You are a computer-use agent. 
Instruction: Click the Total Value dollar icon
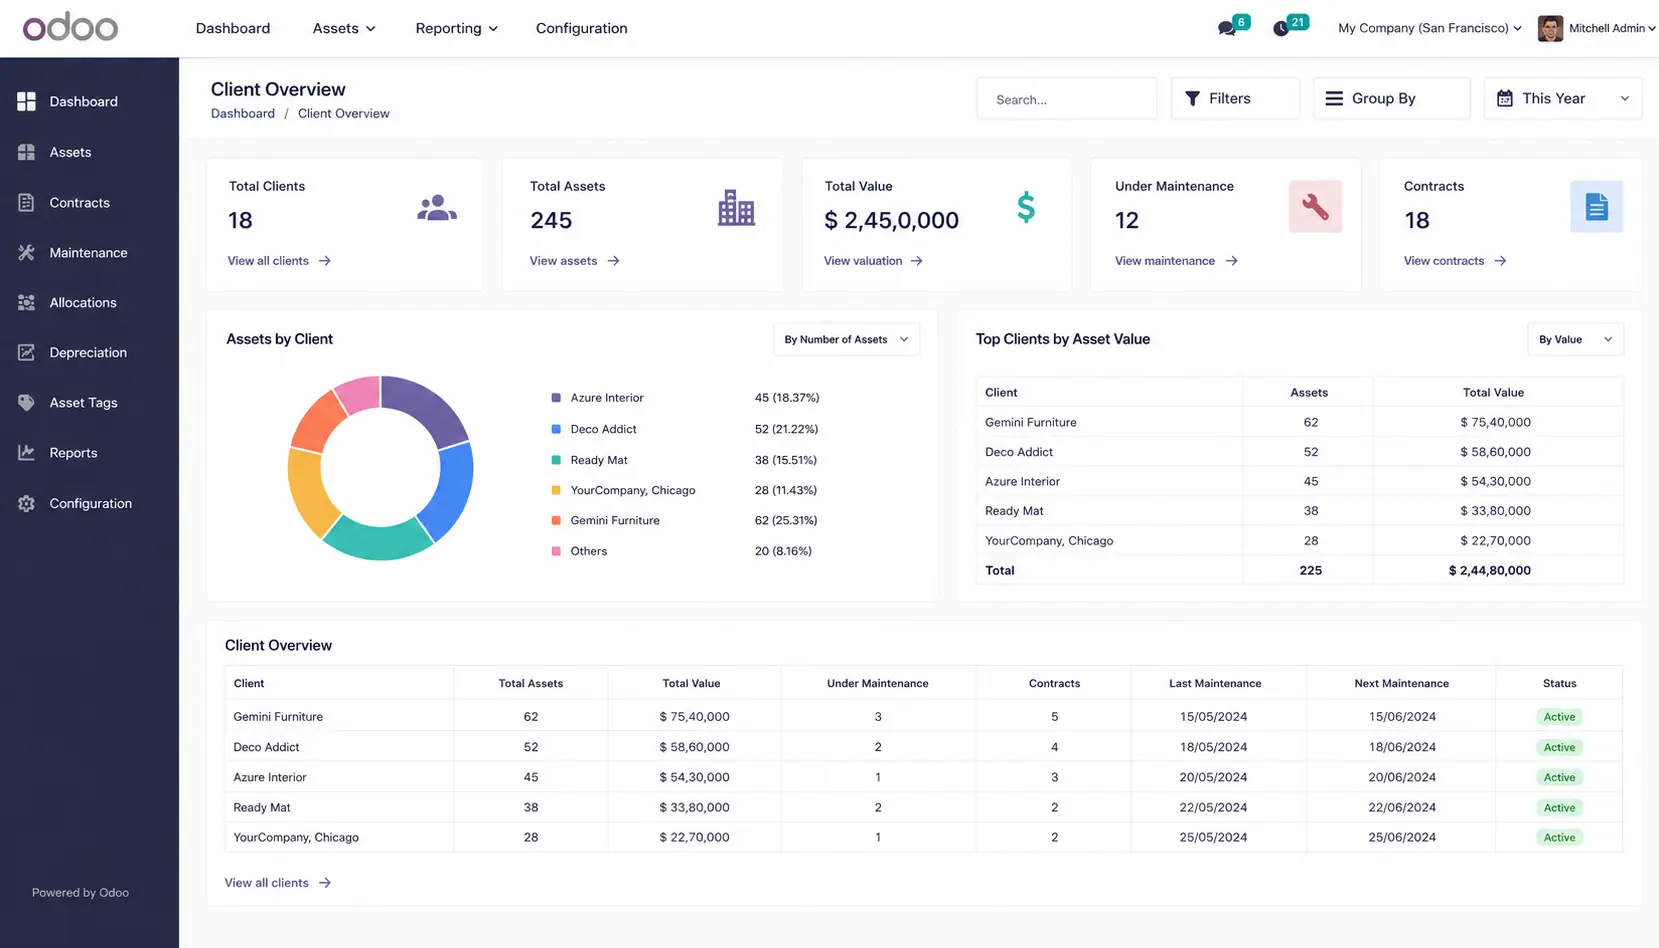(1026, 207)
